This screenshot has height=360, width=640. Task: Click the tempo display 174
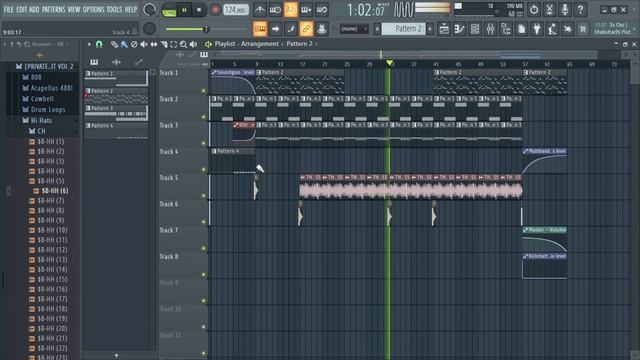point(236,9)
